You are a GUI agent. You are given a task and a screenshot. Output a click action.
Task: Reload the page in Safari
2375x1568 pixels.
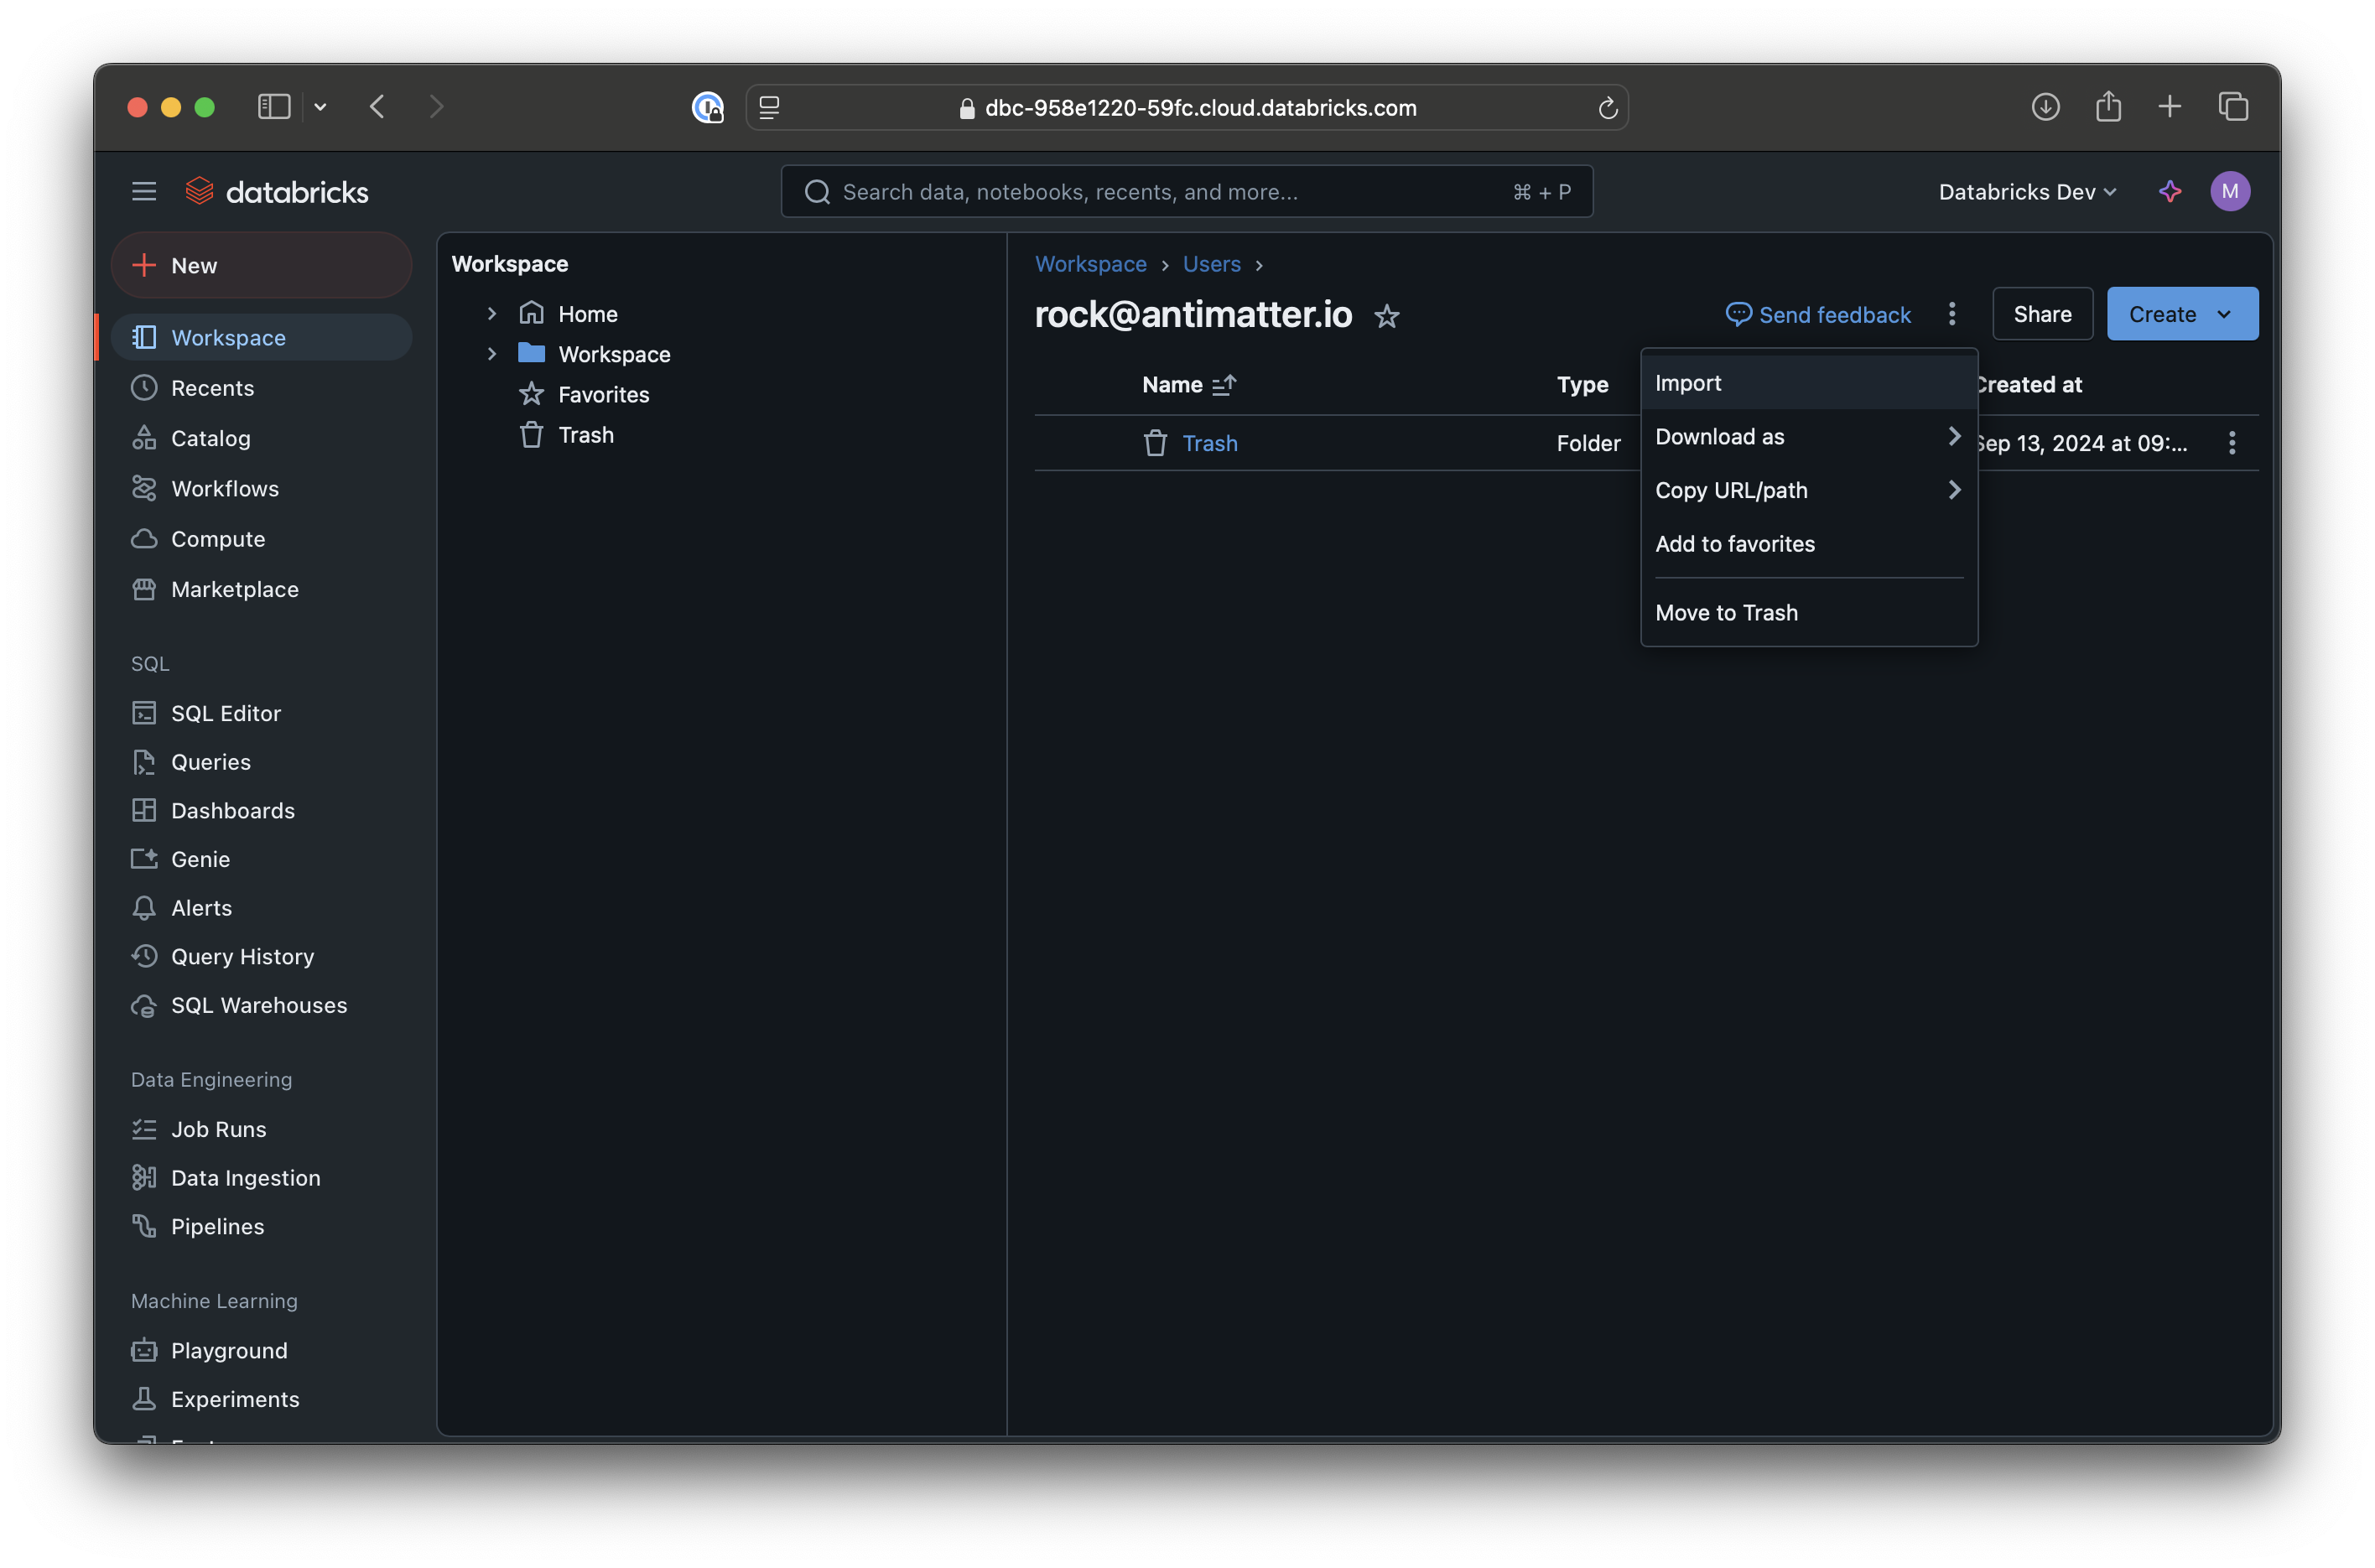[x=1607, y=107]
